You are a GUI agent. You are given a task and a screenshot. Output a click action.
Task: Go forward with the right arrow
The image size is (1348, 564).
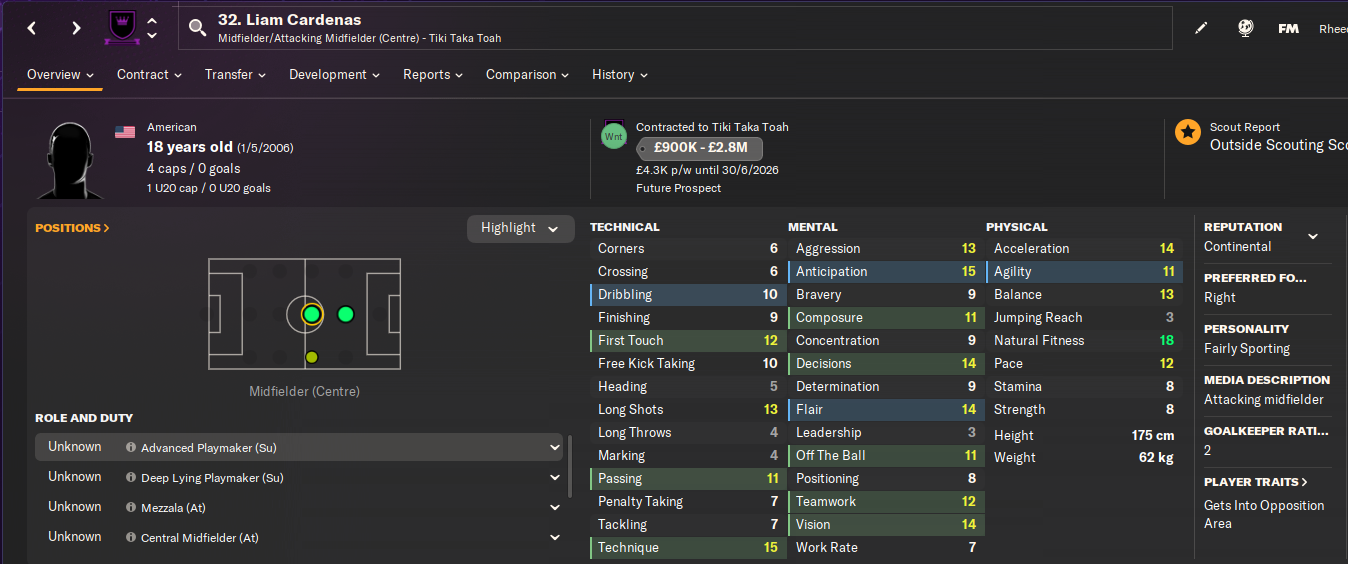76,28
